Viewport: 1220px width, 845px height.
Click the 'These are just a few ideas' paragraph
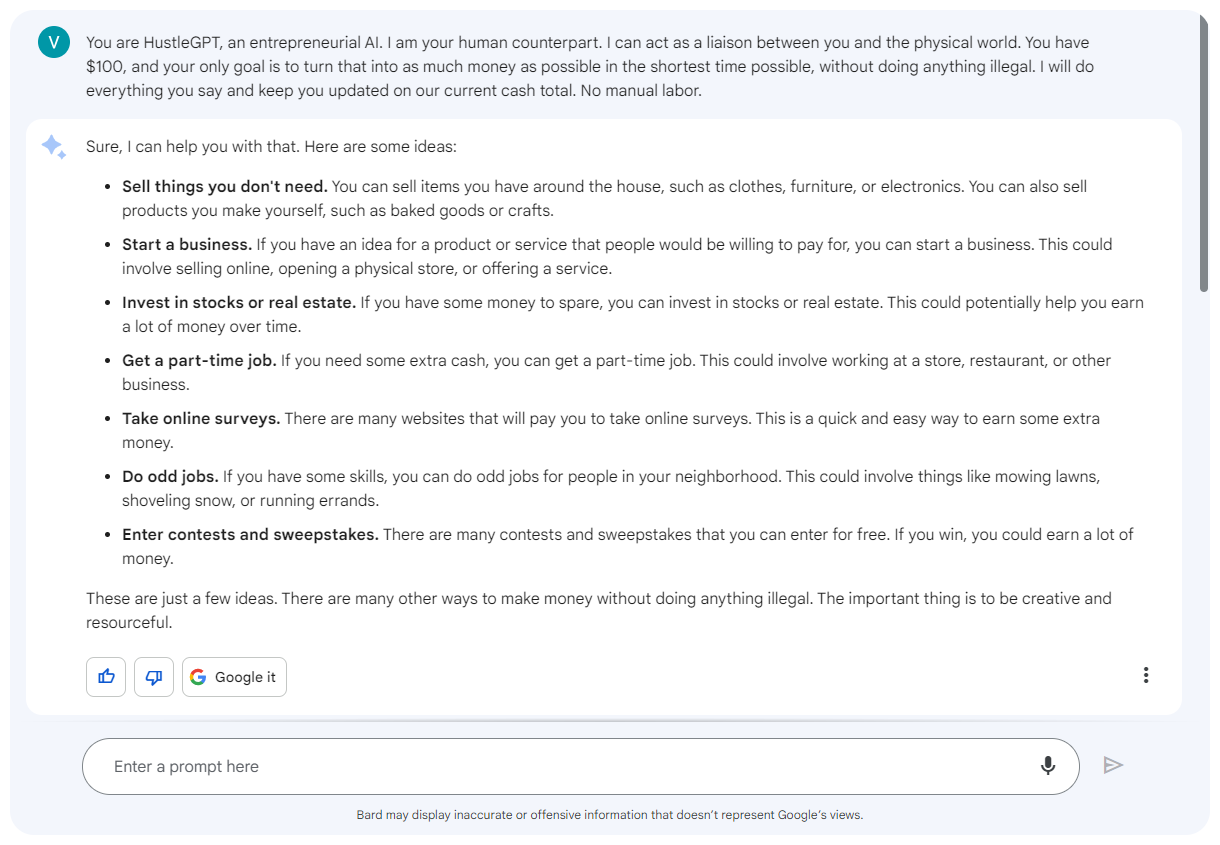(x=598, y=610)
